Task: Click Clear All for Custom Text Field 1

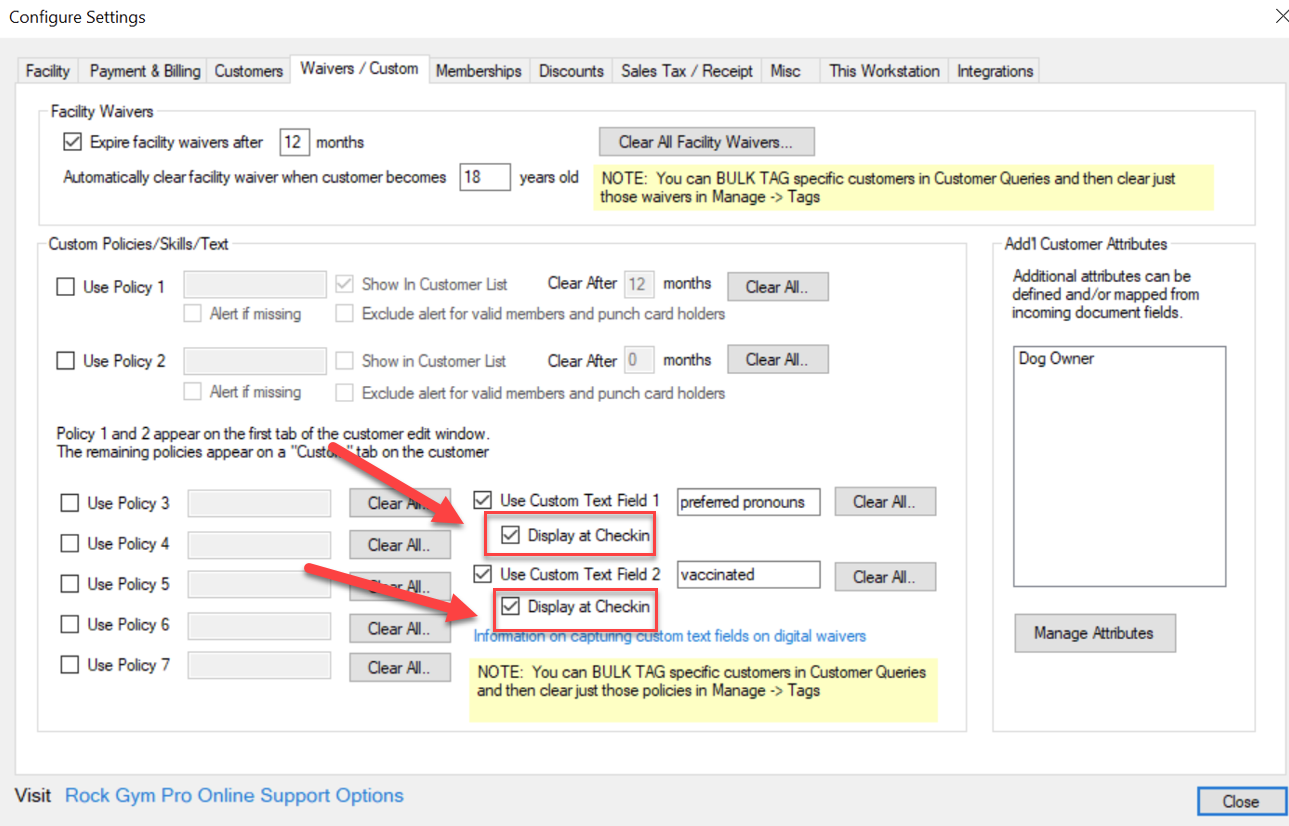Action: (x=886, y=501)
